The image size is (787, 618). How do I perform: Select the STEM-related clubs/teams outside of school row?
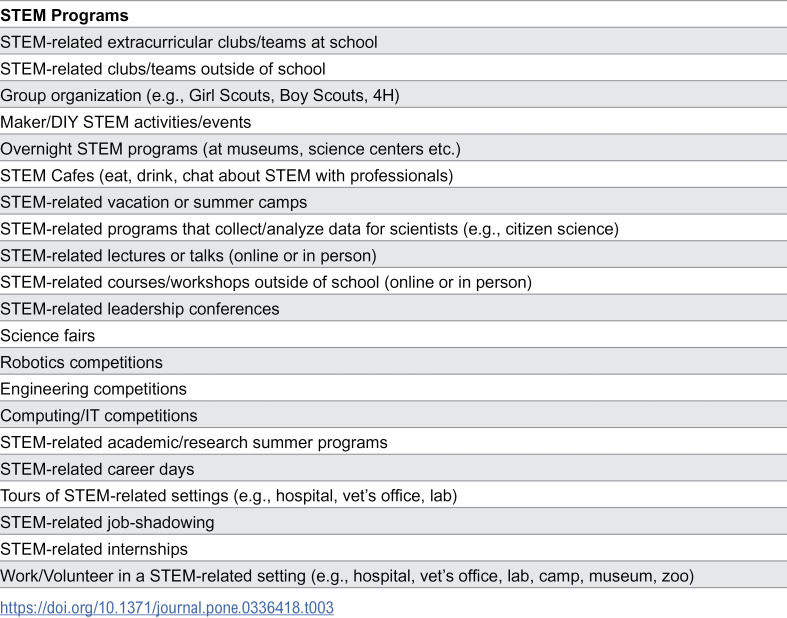point(394,68)
